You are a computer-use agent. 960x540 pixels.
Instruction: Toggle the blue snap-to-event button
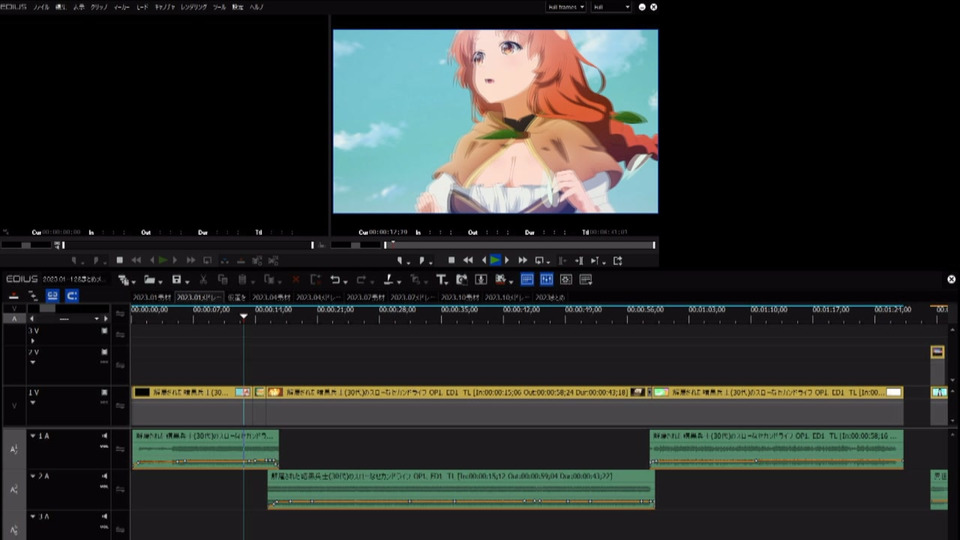72,296
